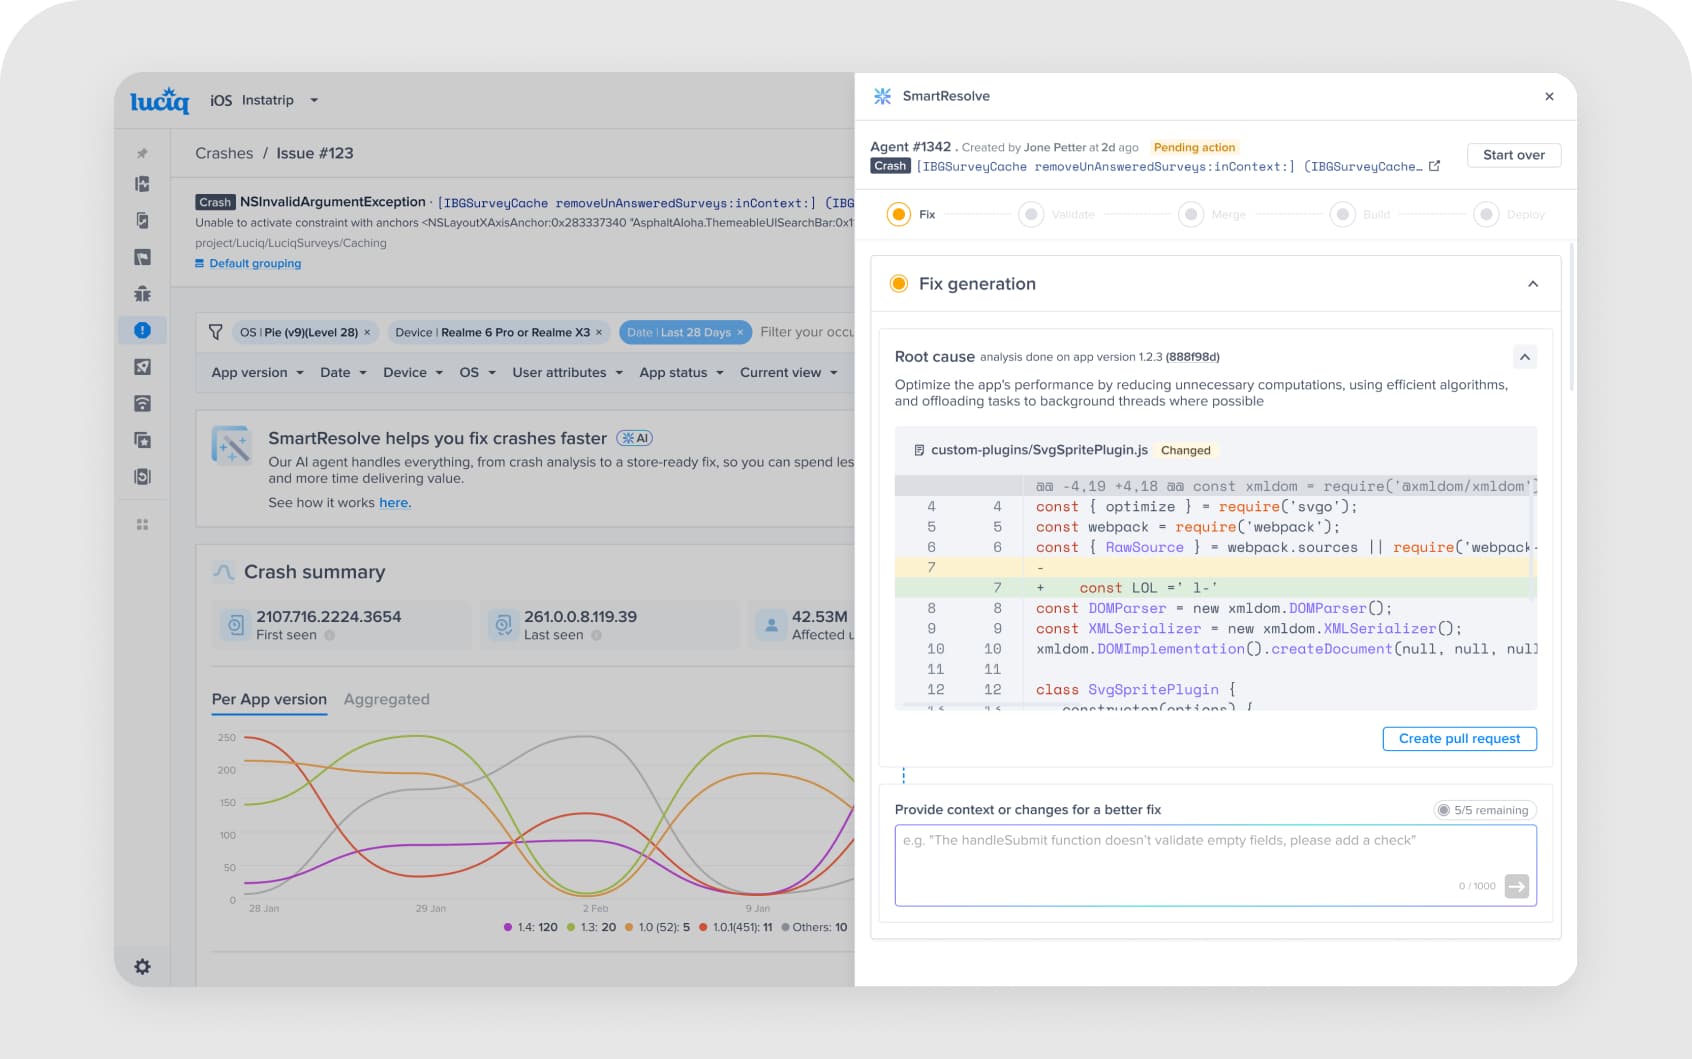Submit context with the arrow send button

pos(1517,886)
